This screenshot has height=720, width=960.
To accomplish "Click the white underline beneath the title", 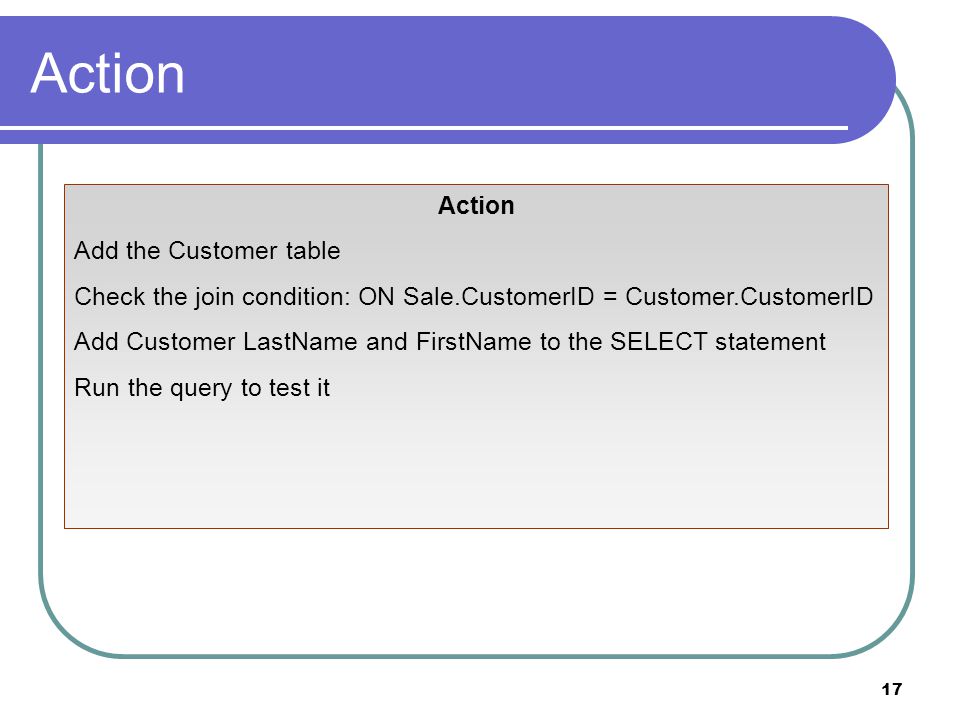I will click(x=424, y=128).
